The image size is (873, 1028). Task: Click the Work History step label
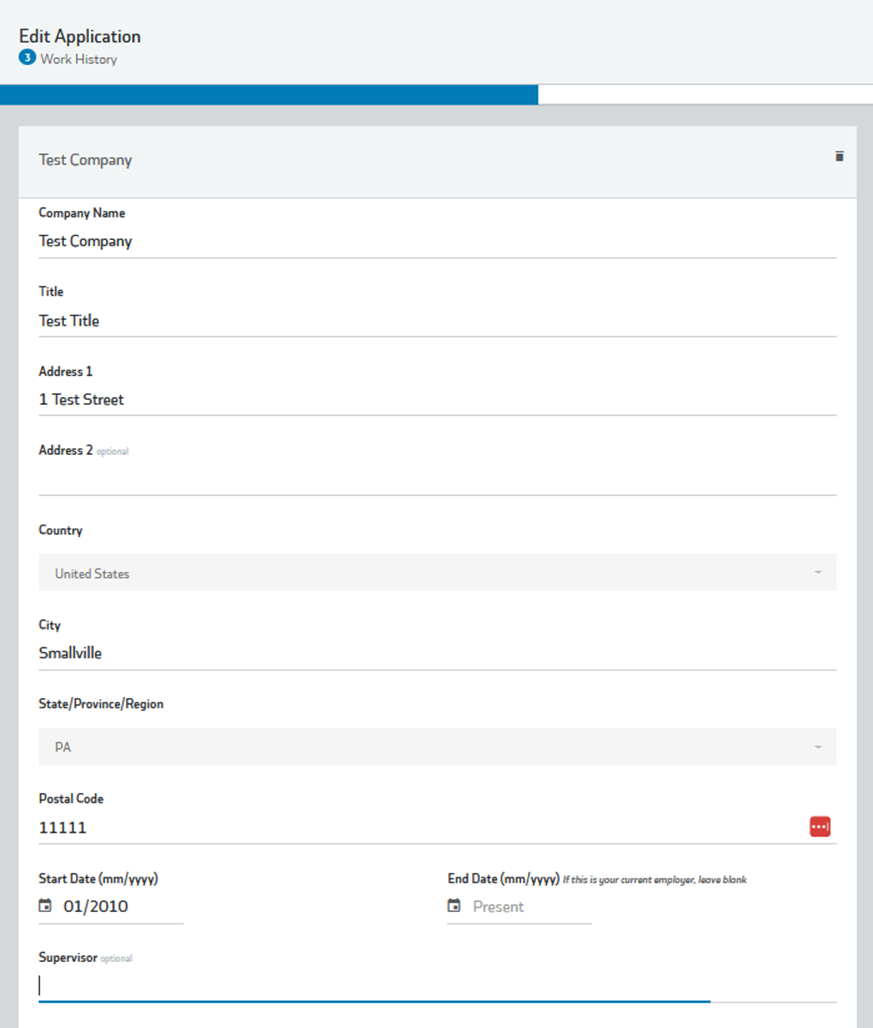point(78,59)
